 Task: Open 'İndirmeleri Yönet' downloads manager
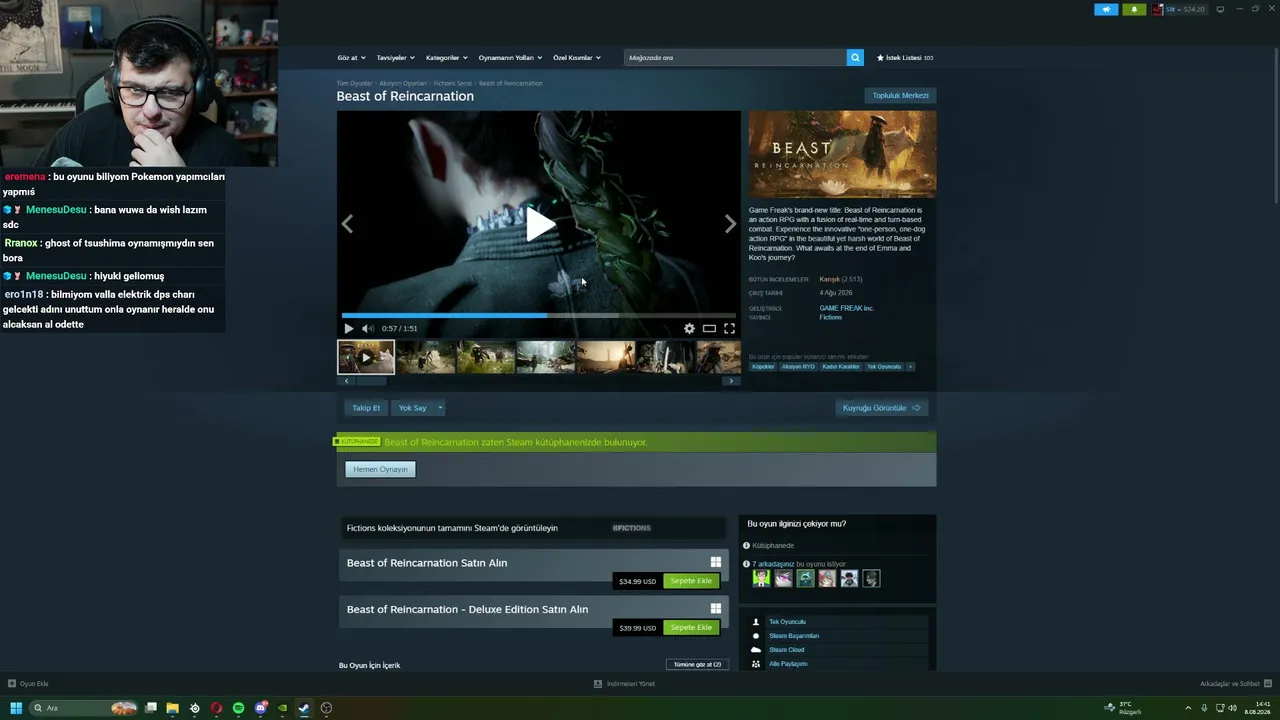click(624, 684)
